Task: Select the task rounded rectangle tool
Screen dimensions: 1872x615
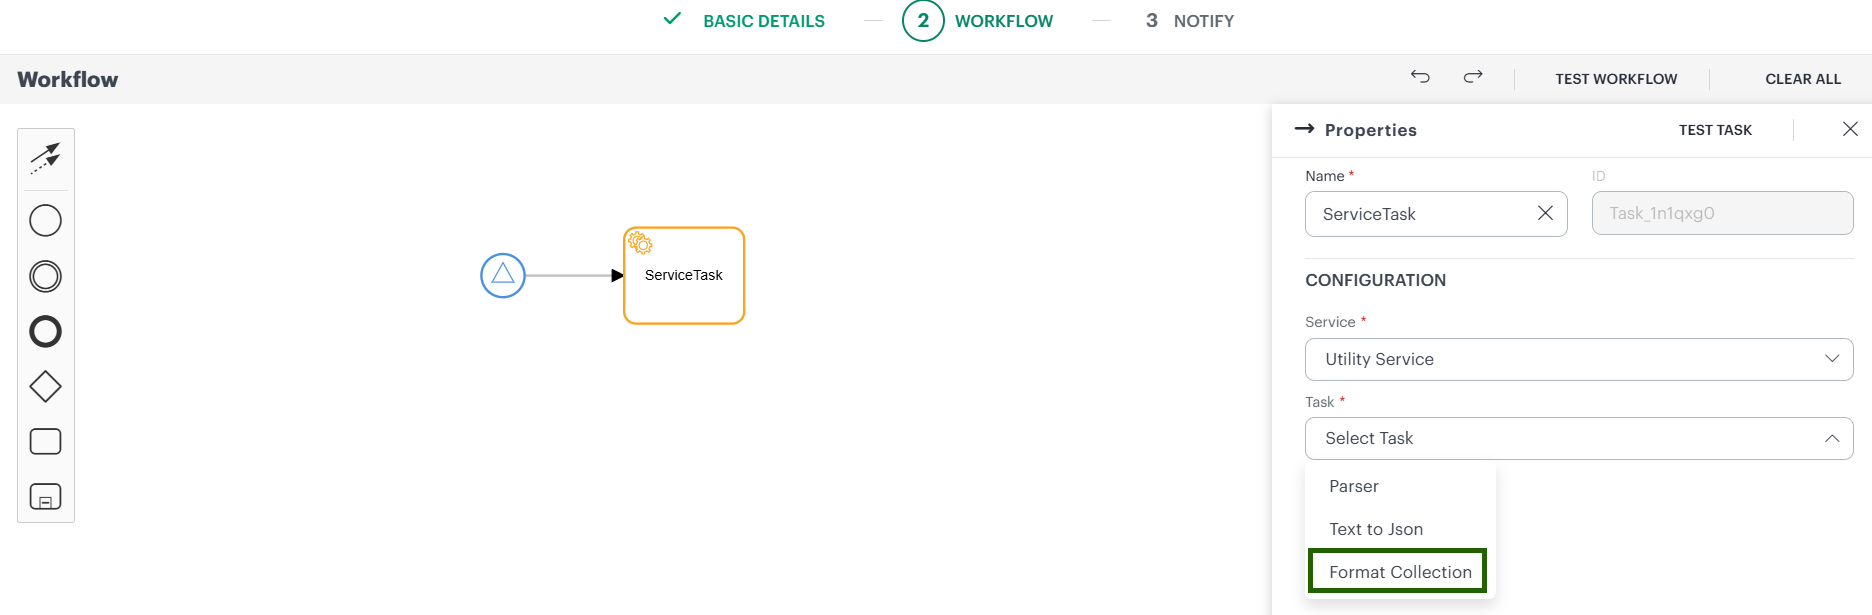Action: 45,441
